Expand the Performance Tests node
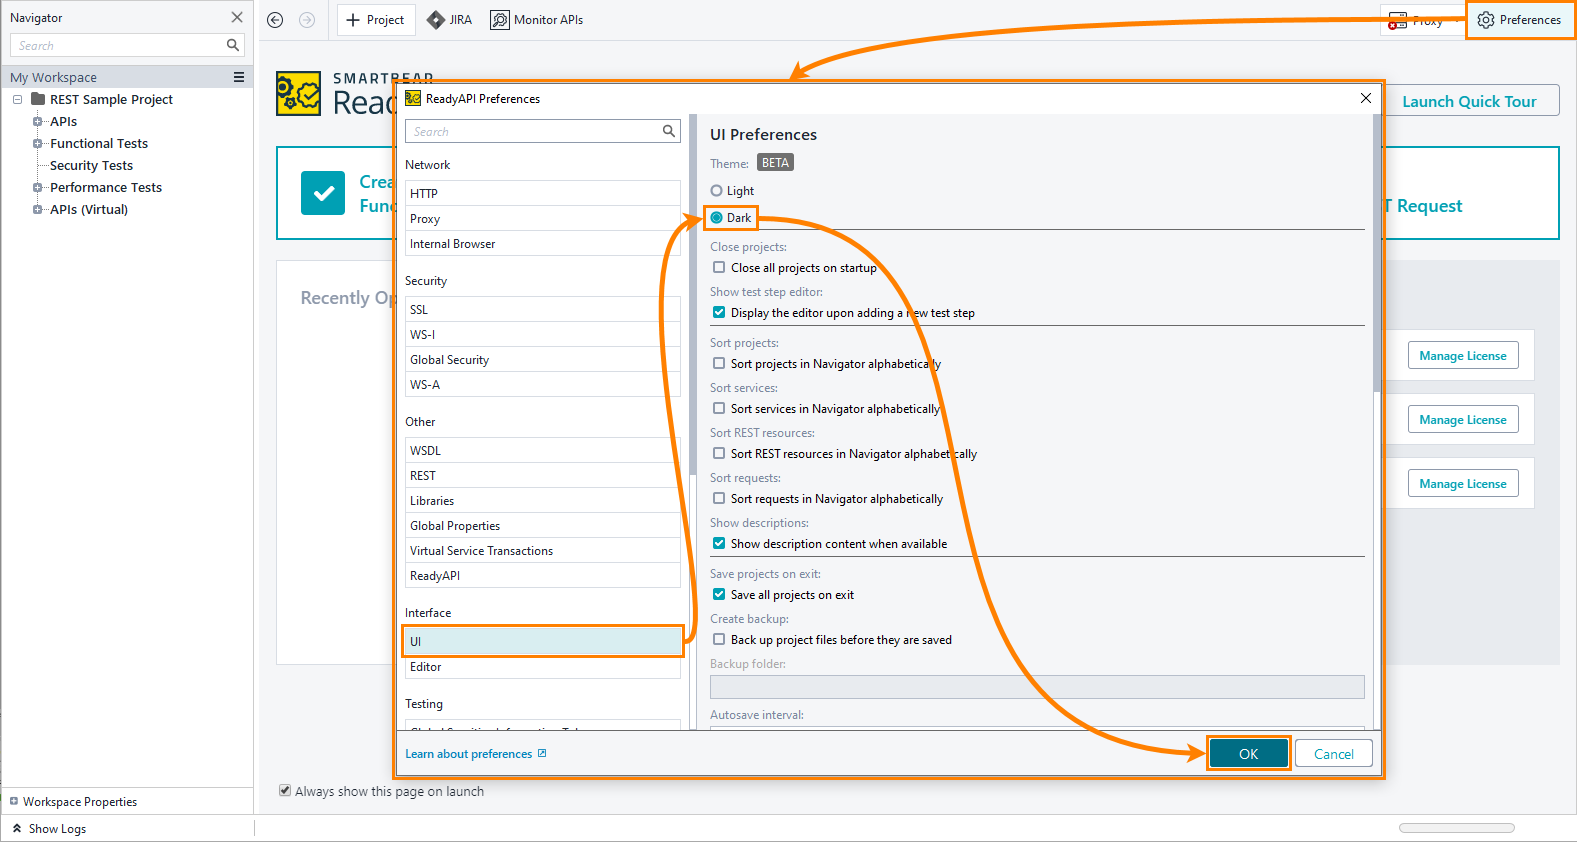Screen dimensions: 1577x842 [x=38, y=187]
